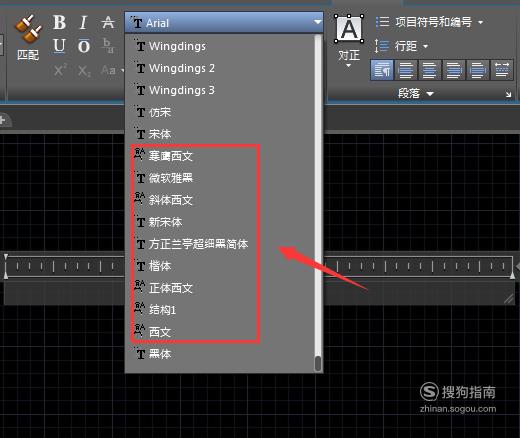This screenshot has height=438, width=520.
Task: Open the 行距 line spacing dropdown
Action: (425, 46)
